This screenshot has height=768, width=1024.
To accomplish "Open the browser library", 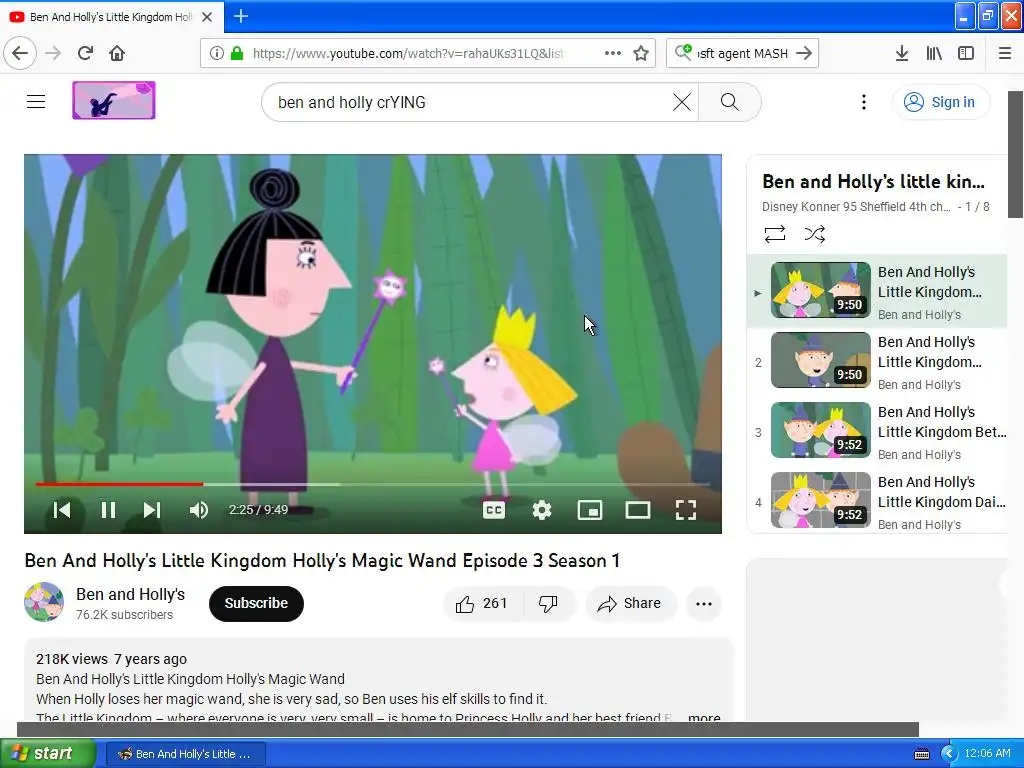I will 934,53.
